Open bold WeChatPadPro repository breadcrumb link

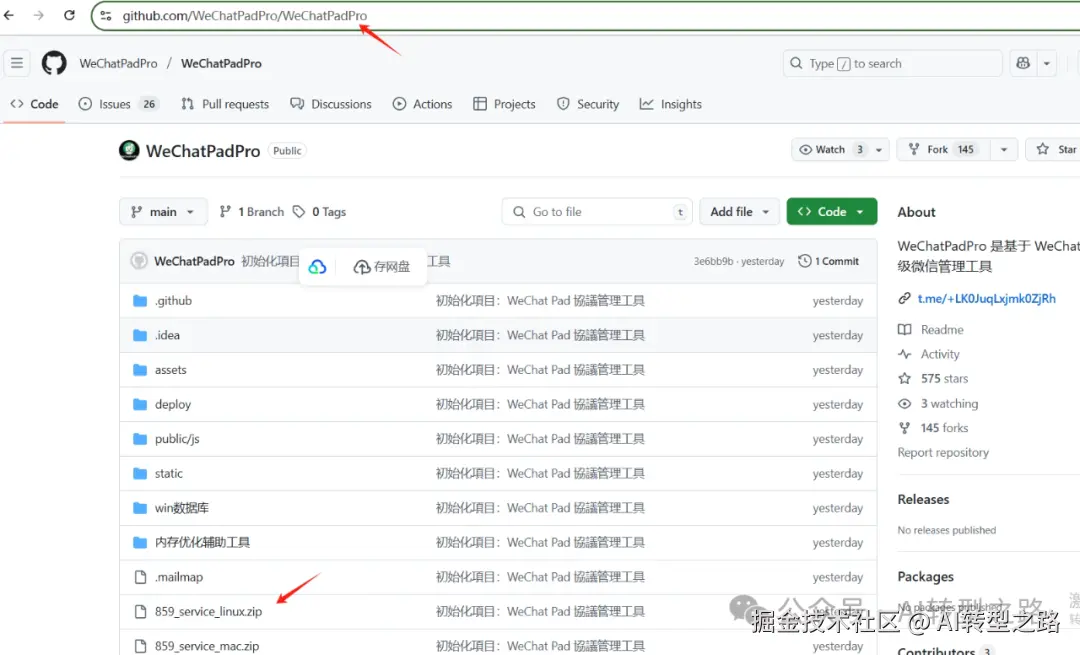[221, 63]
